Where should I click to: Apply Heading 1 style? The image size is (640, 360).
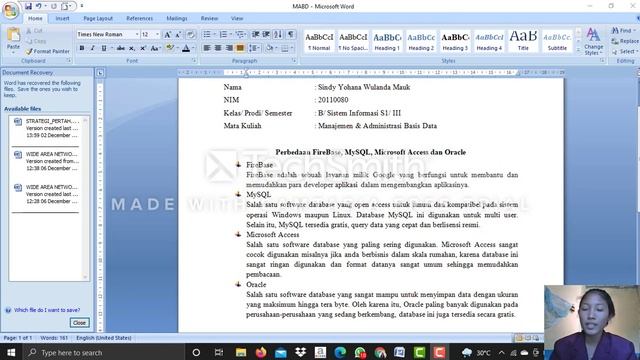pos(387,41)
